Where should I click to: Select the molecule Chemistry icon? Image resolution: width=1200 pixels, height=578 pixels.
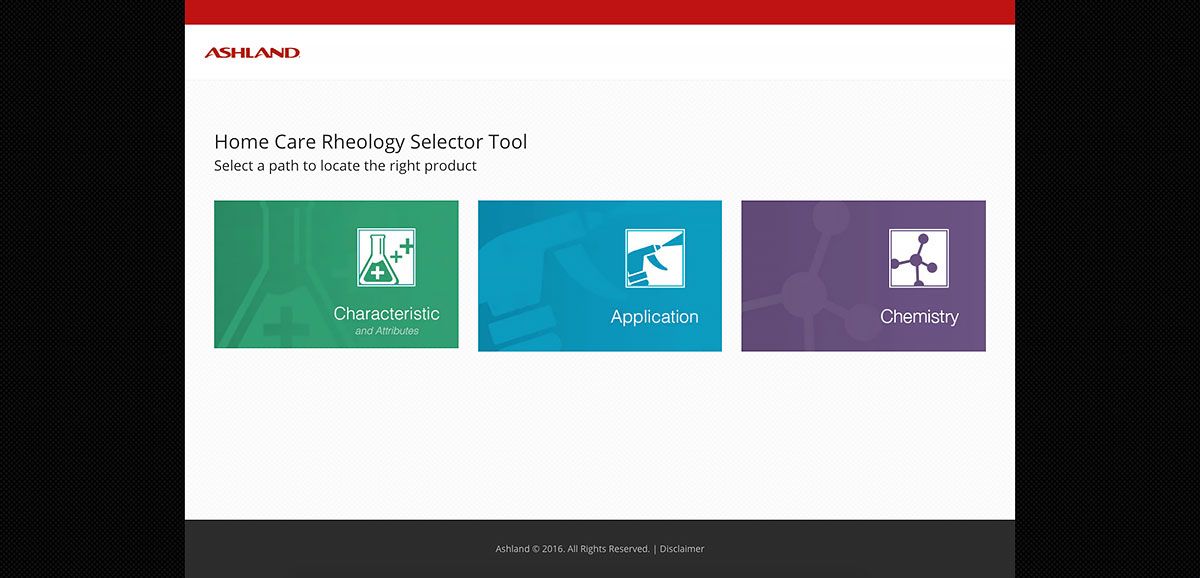pyautogui.click(x=918, y=258)
